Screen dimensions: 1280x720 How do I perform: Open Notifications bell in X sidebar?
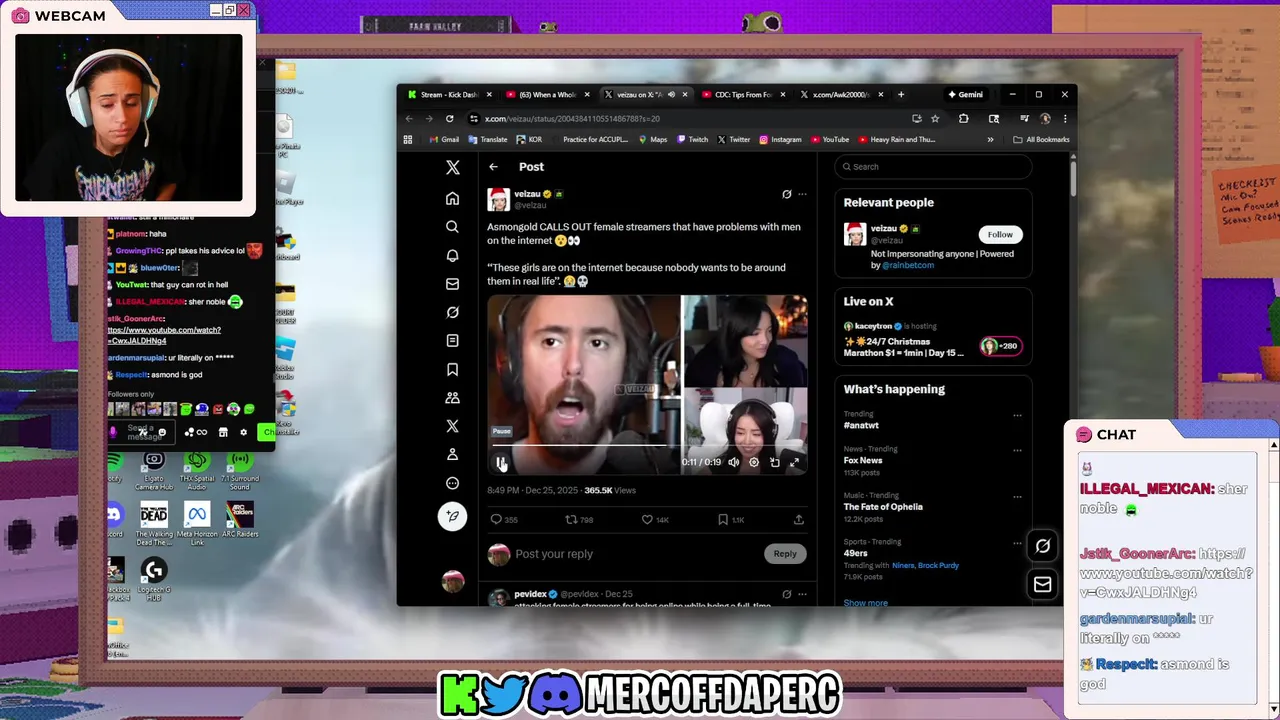(x=452, y=255)
